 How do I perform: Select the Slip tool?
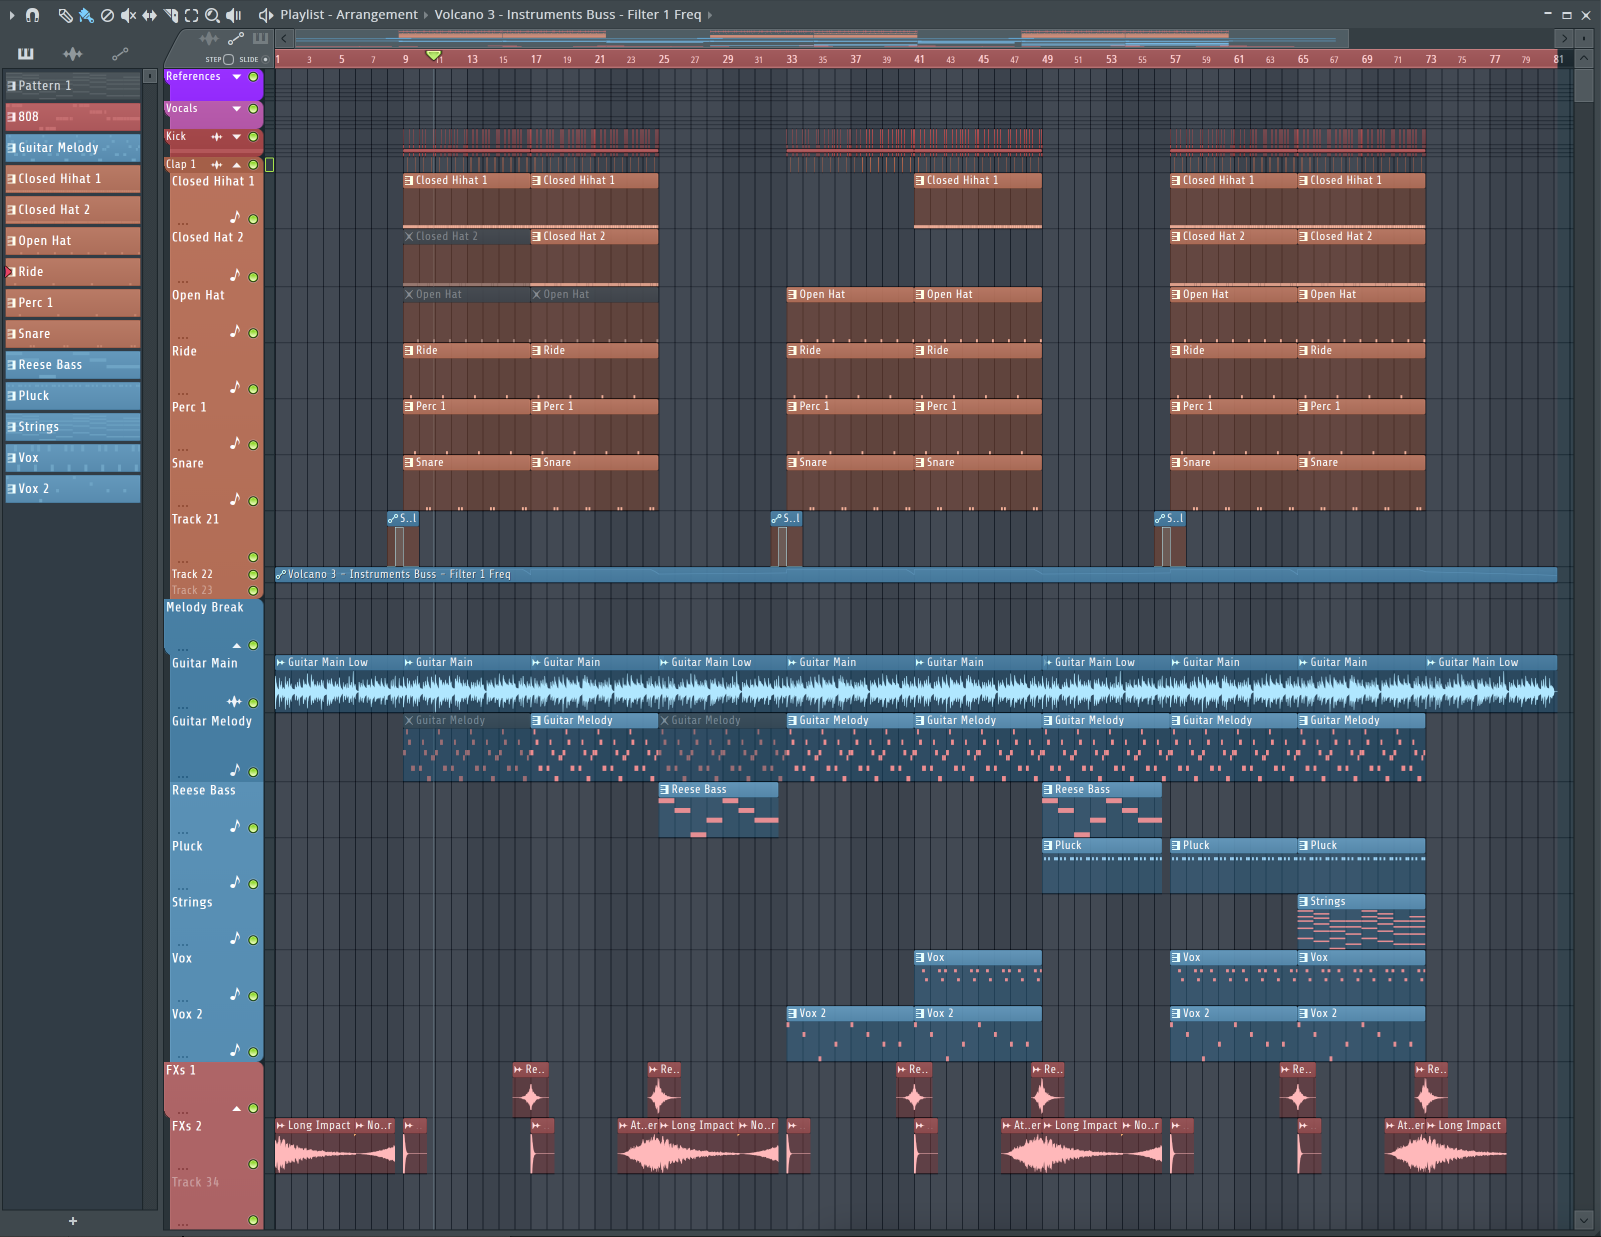pyautogui.click(x=149, y=15)
